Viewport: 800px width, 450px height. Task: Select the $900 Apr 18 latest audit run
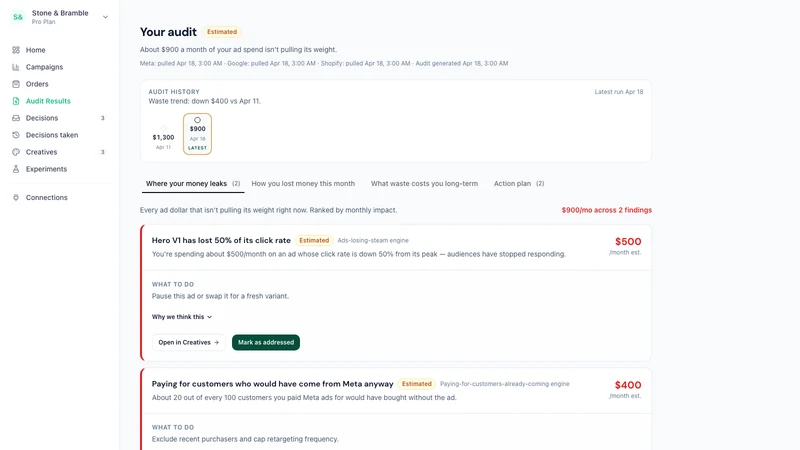coord(197,134)
